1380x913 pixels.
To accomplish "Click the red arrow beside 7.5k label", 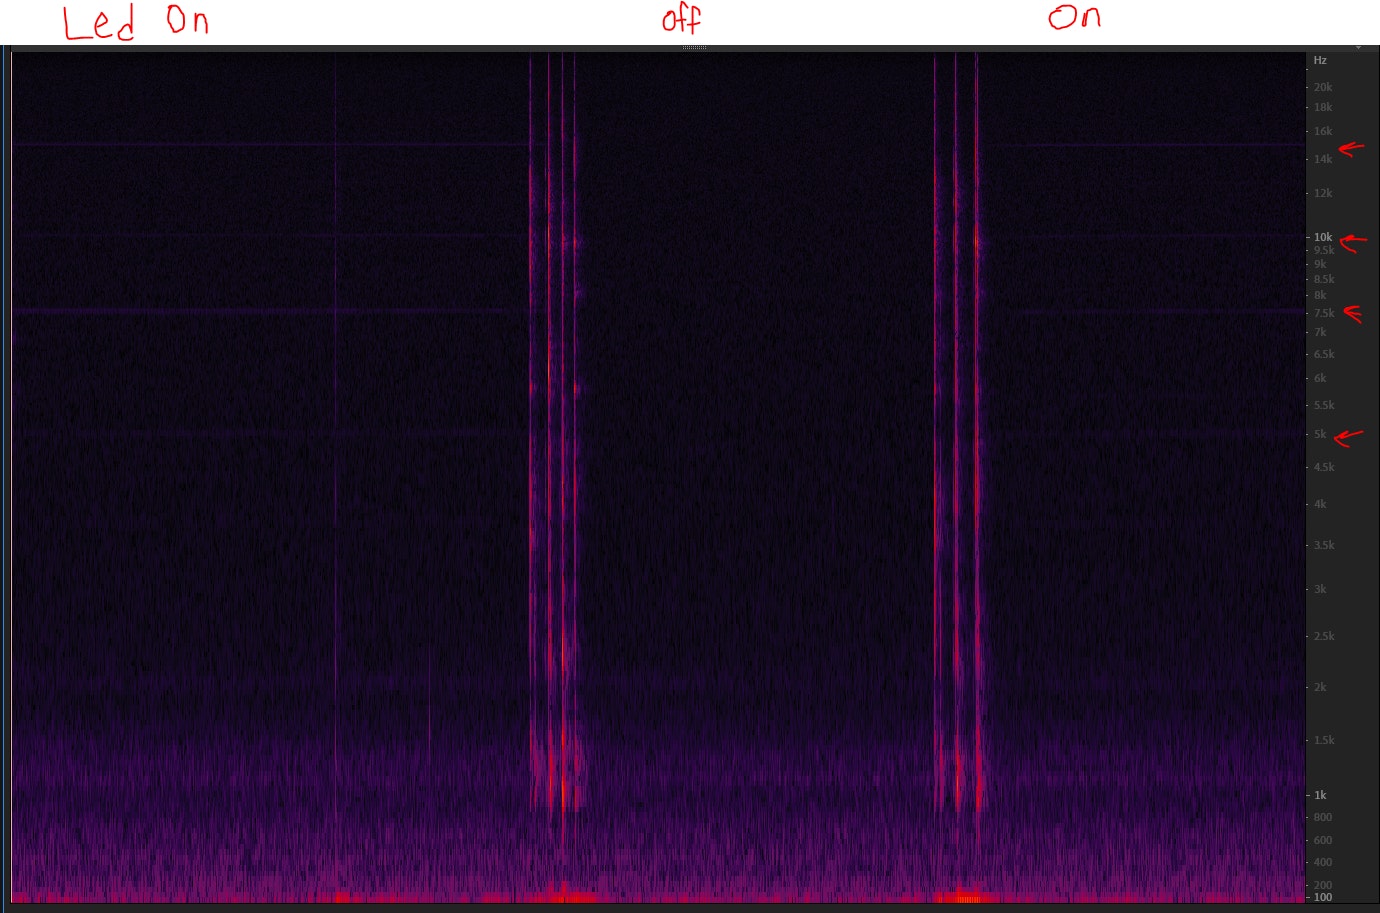I will [1353, 314].
